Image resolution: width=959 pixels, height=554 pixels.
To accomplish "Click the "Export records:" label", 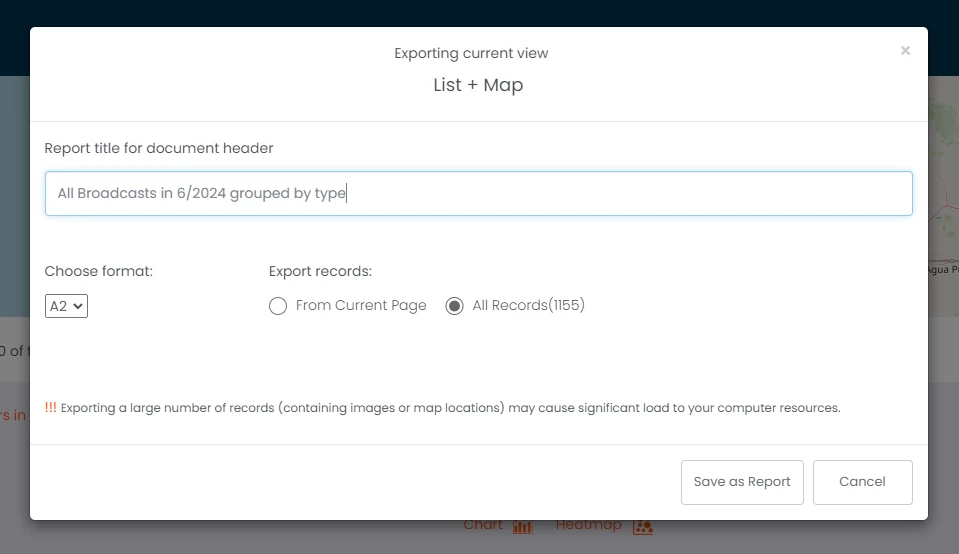I will (x=320, y=271).
